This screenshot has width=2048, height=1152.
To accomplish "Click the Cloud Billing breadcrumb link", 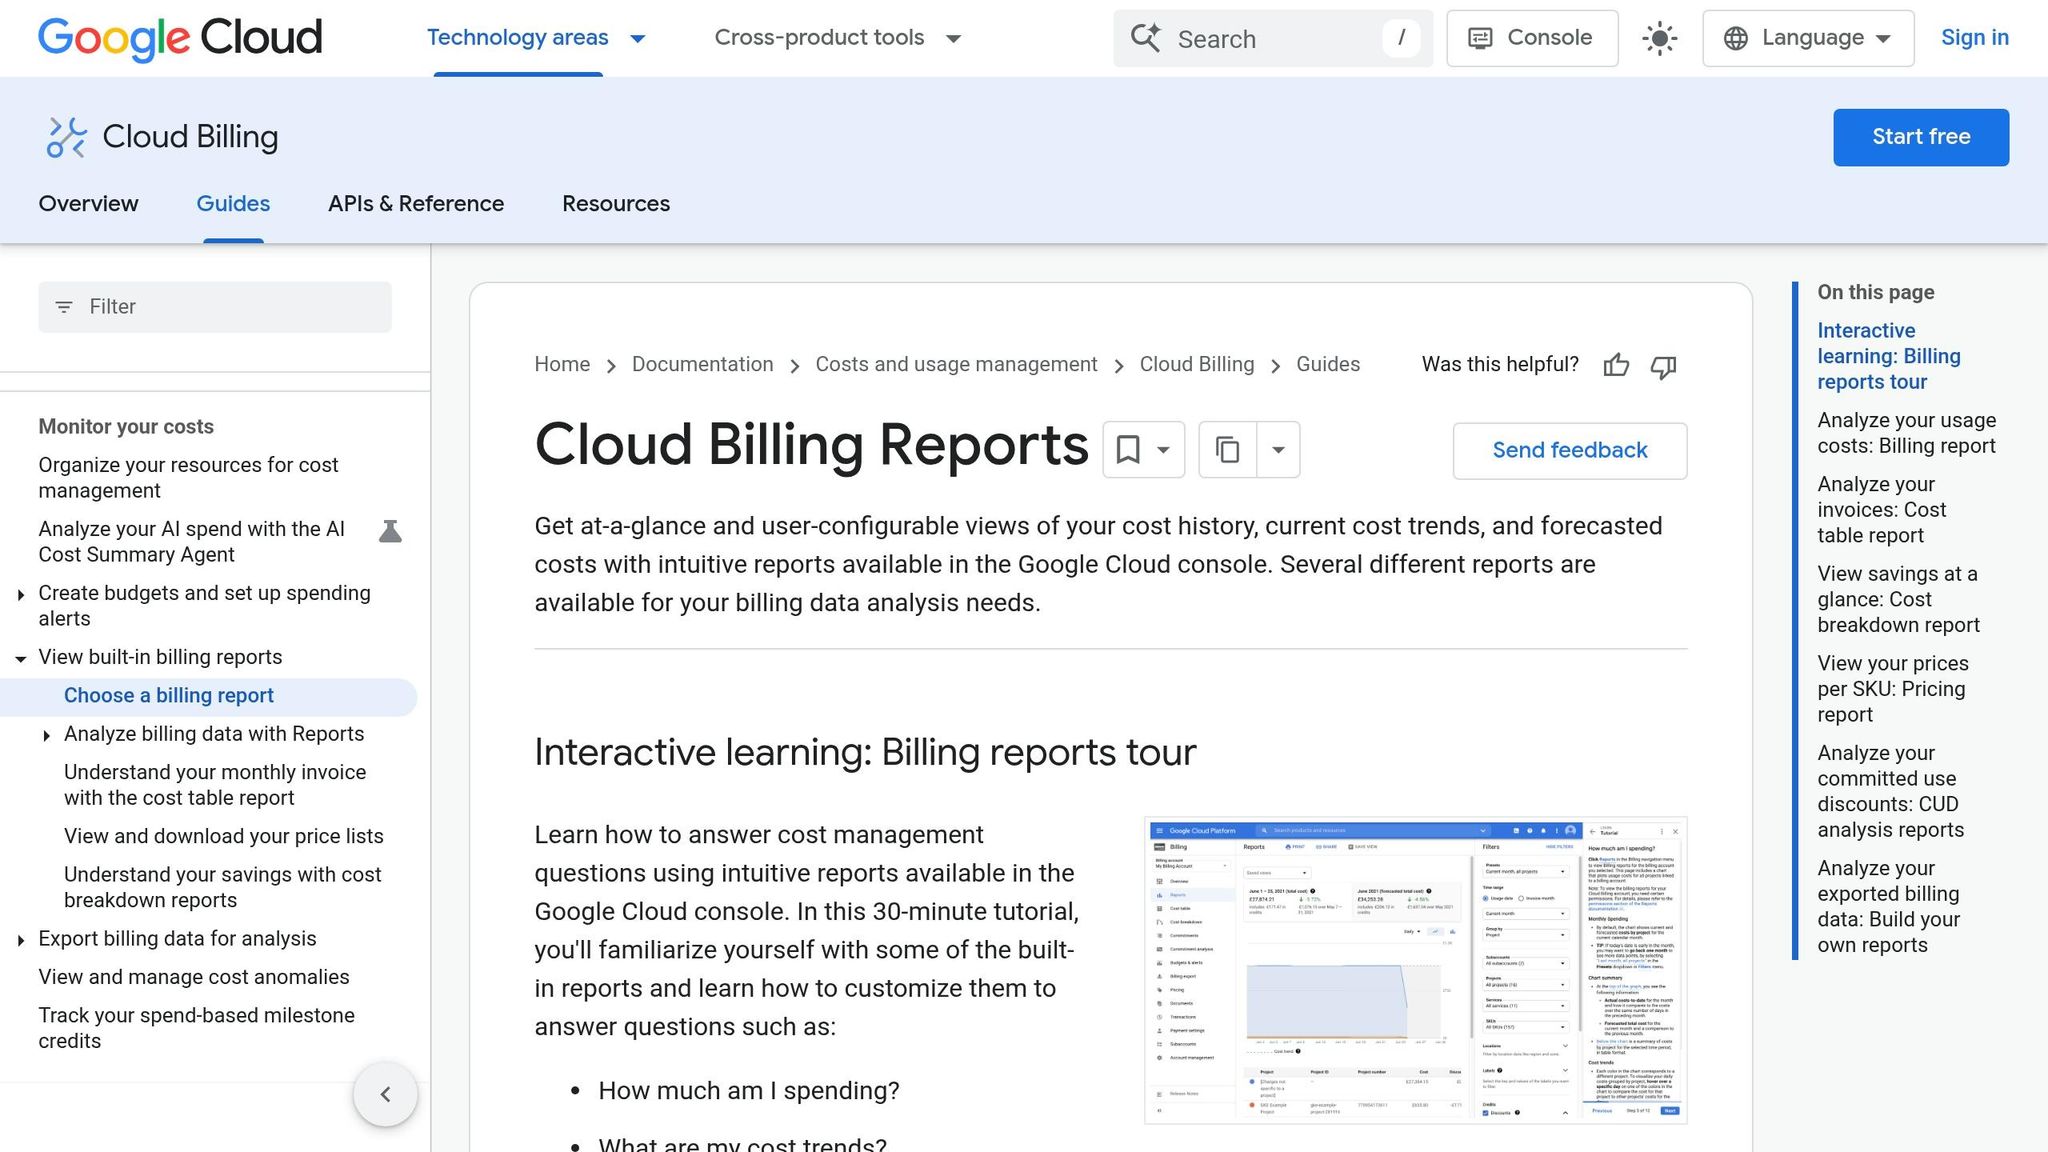I will click(x=1197, y=365).
